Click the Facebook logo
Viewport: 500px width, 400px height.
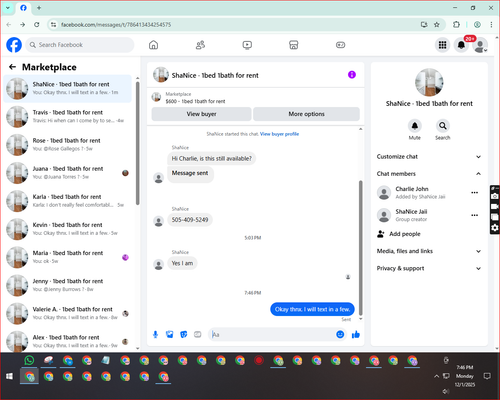pyautogui.click(x=14, y=45)
